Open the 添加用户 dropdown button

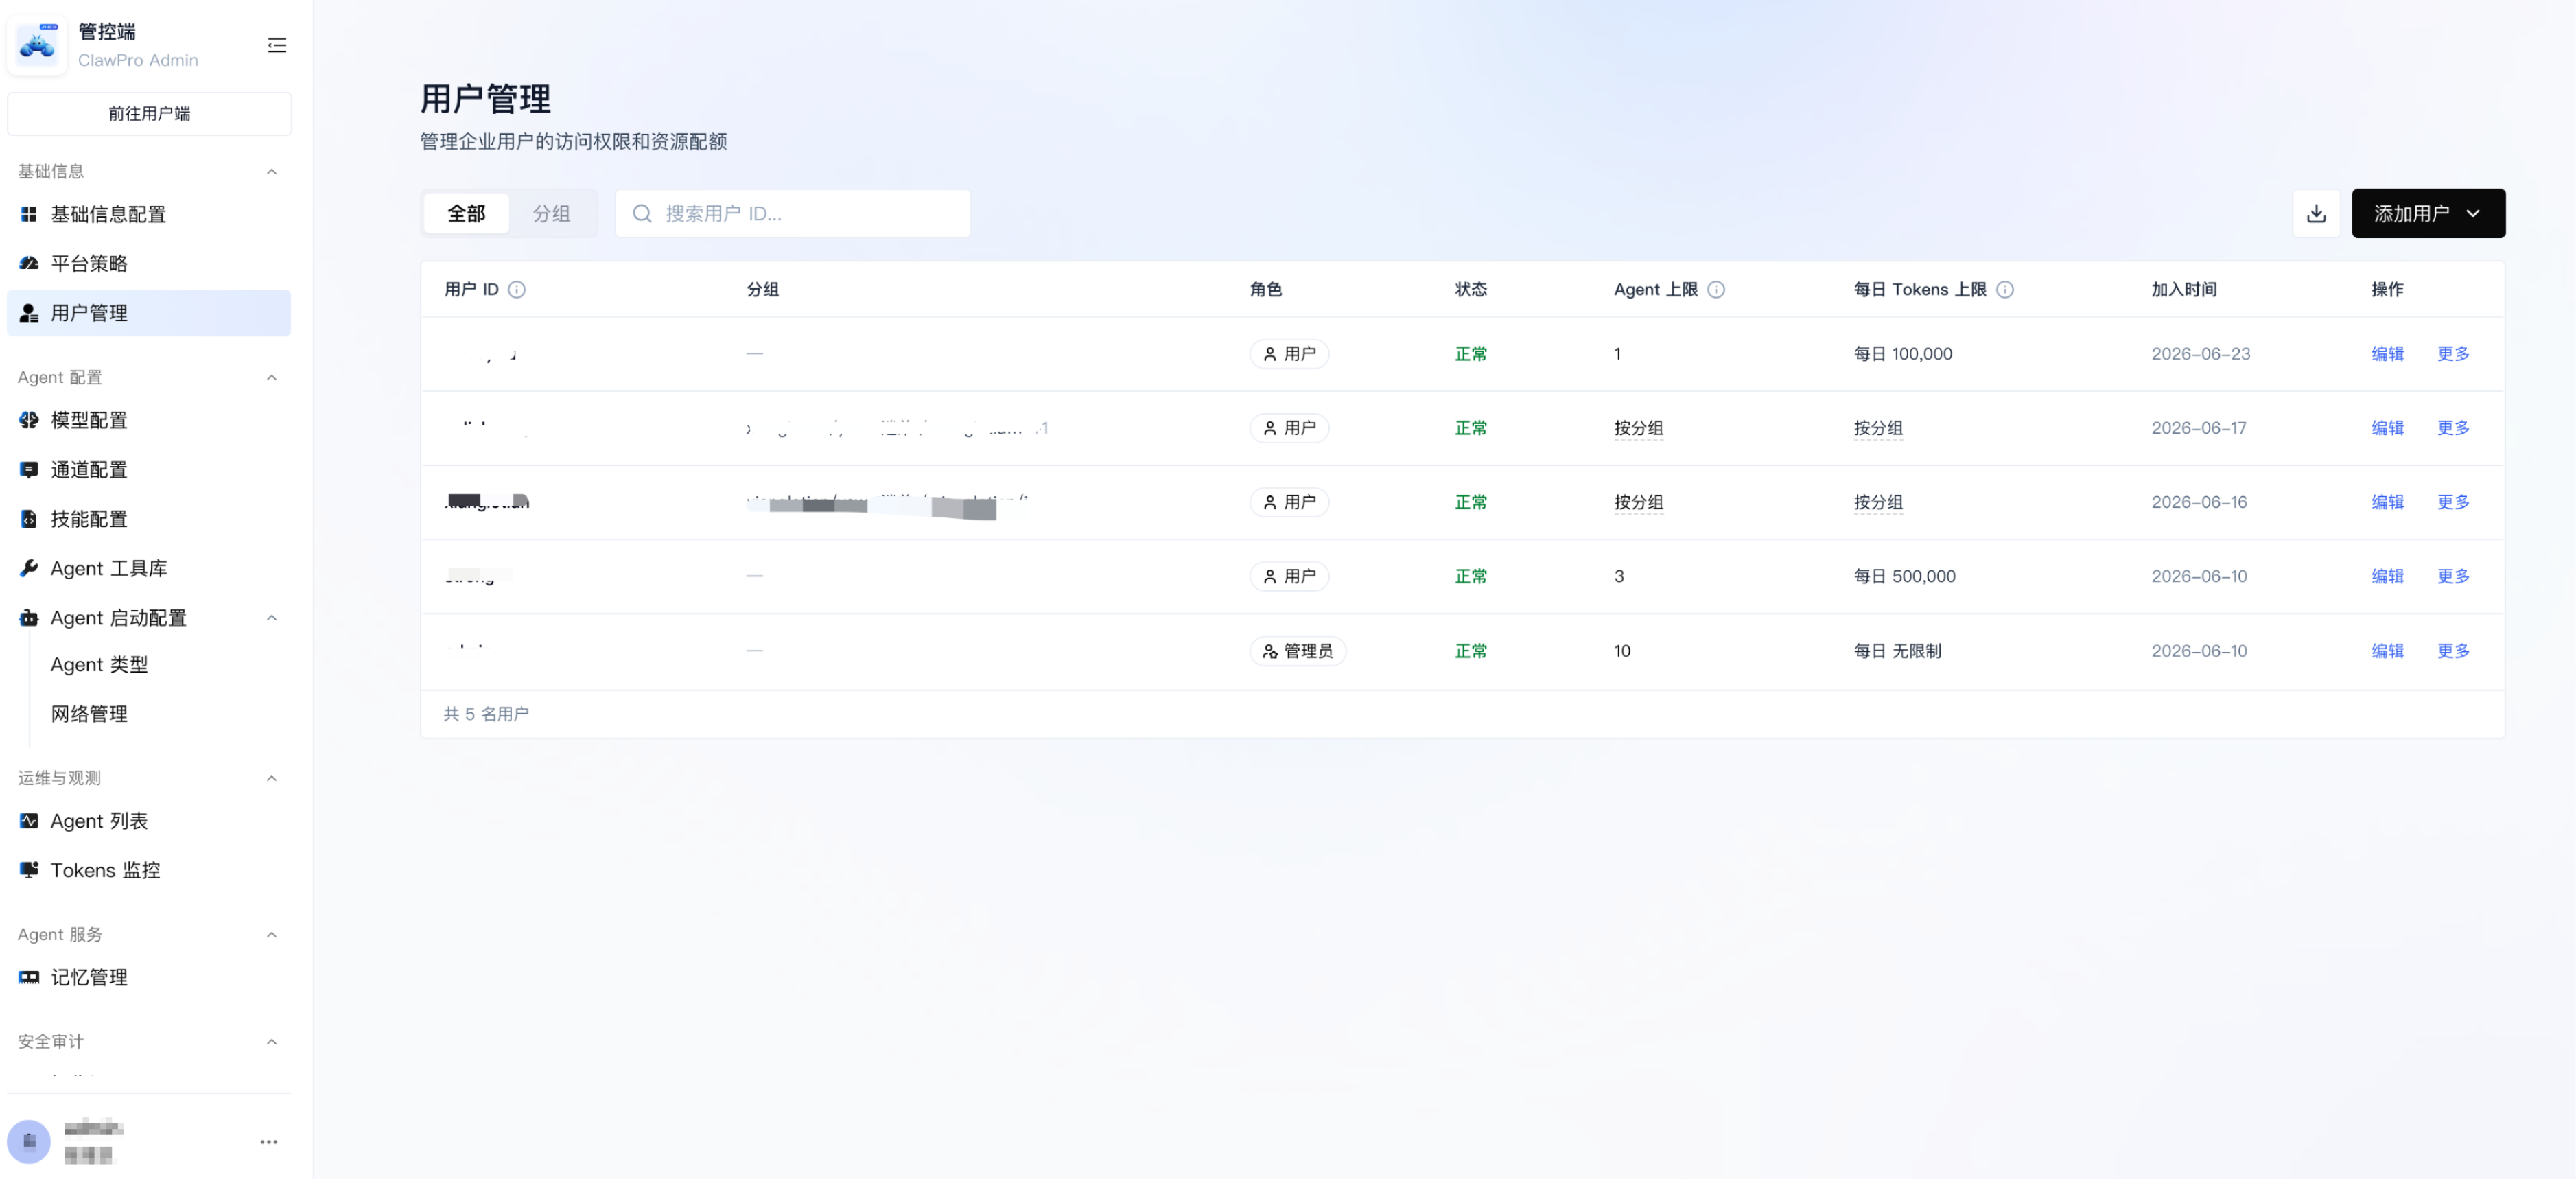point(2428,213)
